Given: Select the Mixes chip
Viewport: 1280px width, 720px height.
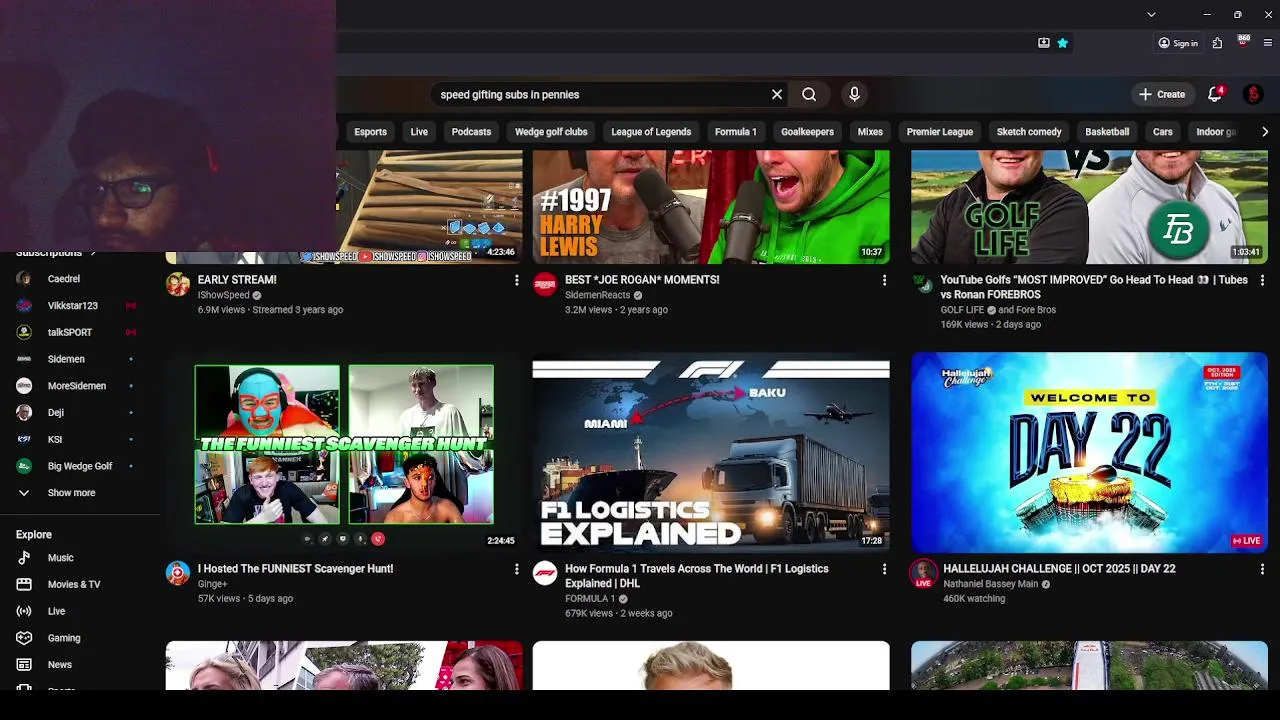Looking at the screenshot, I should [870, 132].
